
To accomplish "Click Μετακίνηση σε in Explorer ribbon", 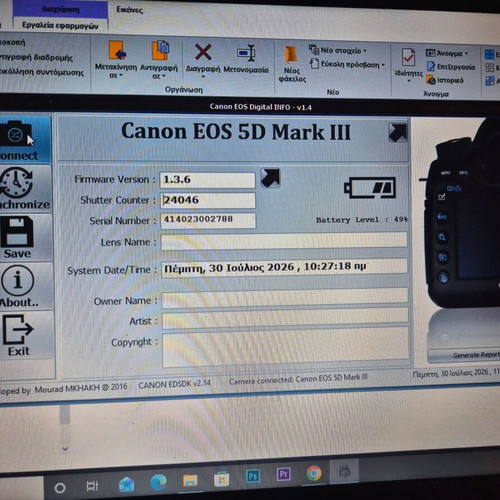I will [116, 59].
